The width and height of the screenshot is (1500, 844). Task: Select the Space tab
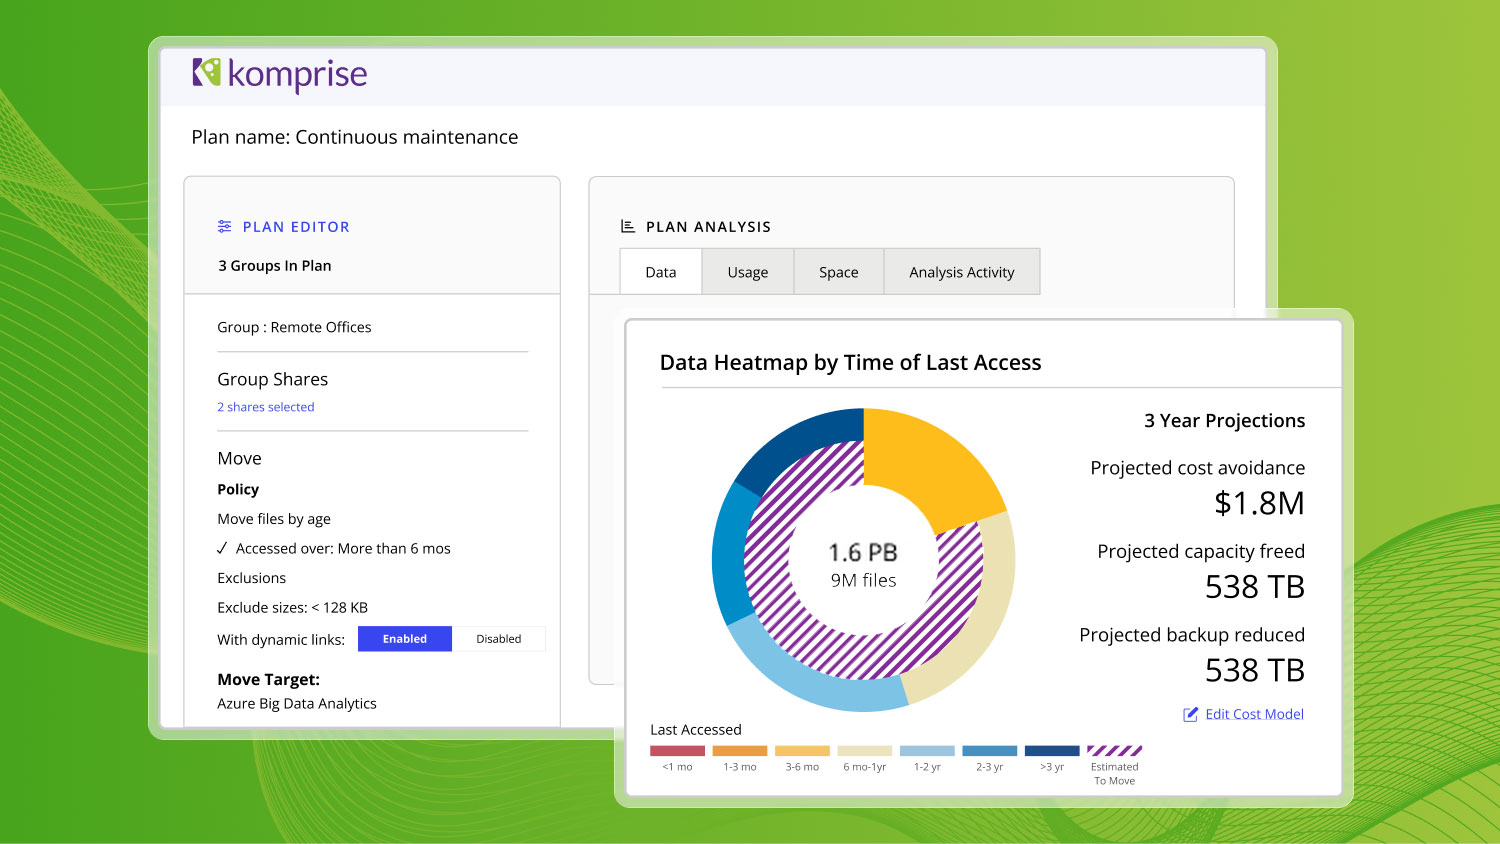[x=838, y=272]
